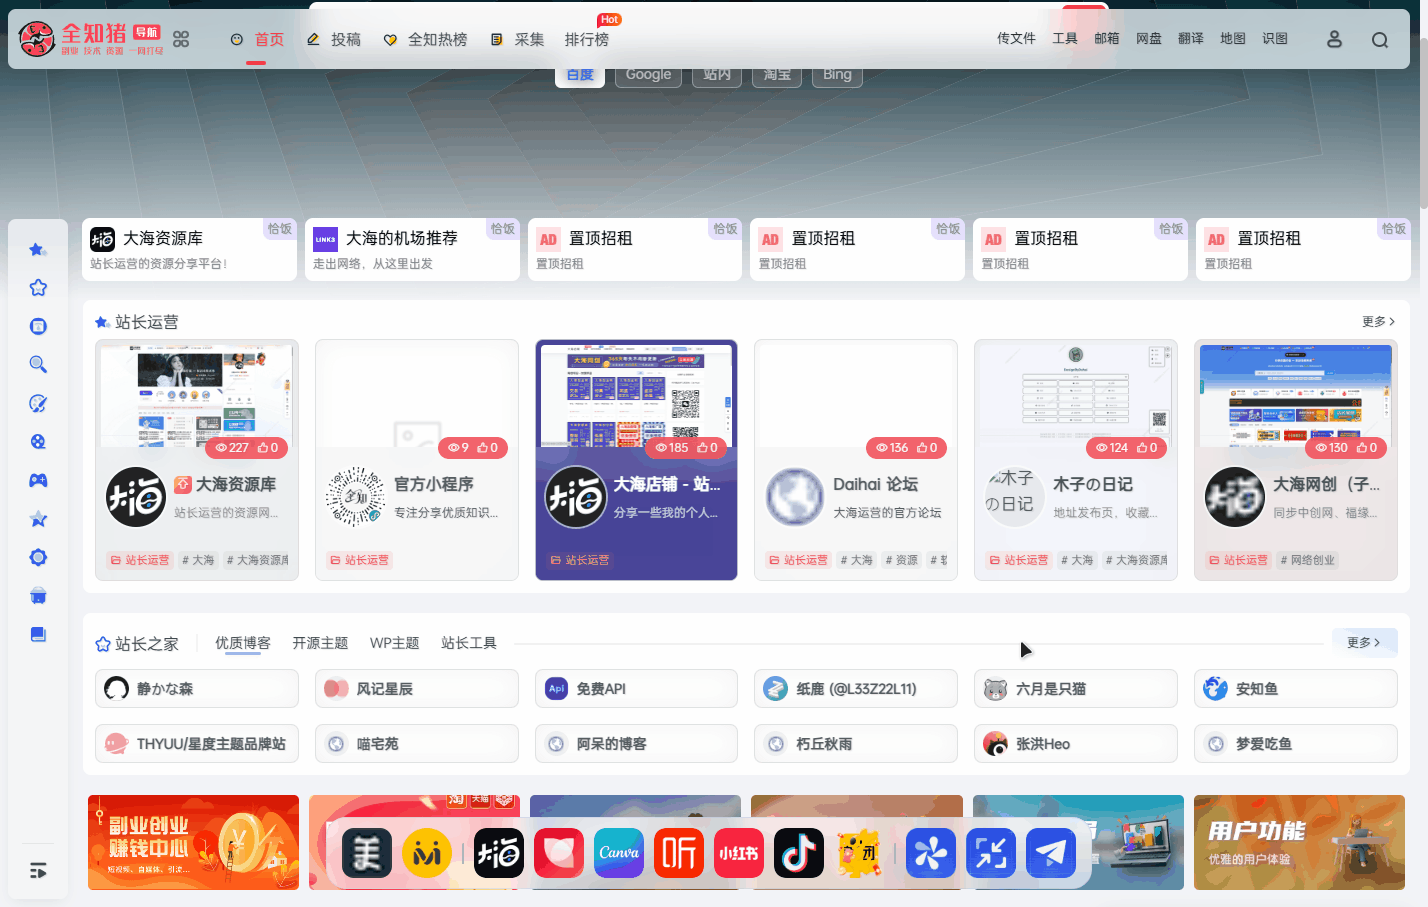This screenshot has height=907, width=1428.
Task: Open the Canva icon in the bottom dock
Action: [618, 854]
